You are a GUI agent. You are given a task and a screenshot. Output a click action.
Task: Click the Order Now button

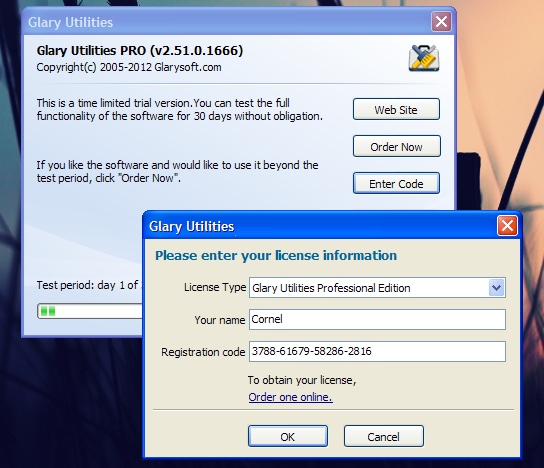[397, 146]
